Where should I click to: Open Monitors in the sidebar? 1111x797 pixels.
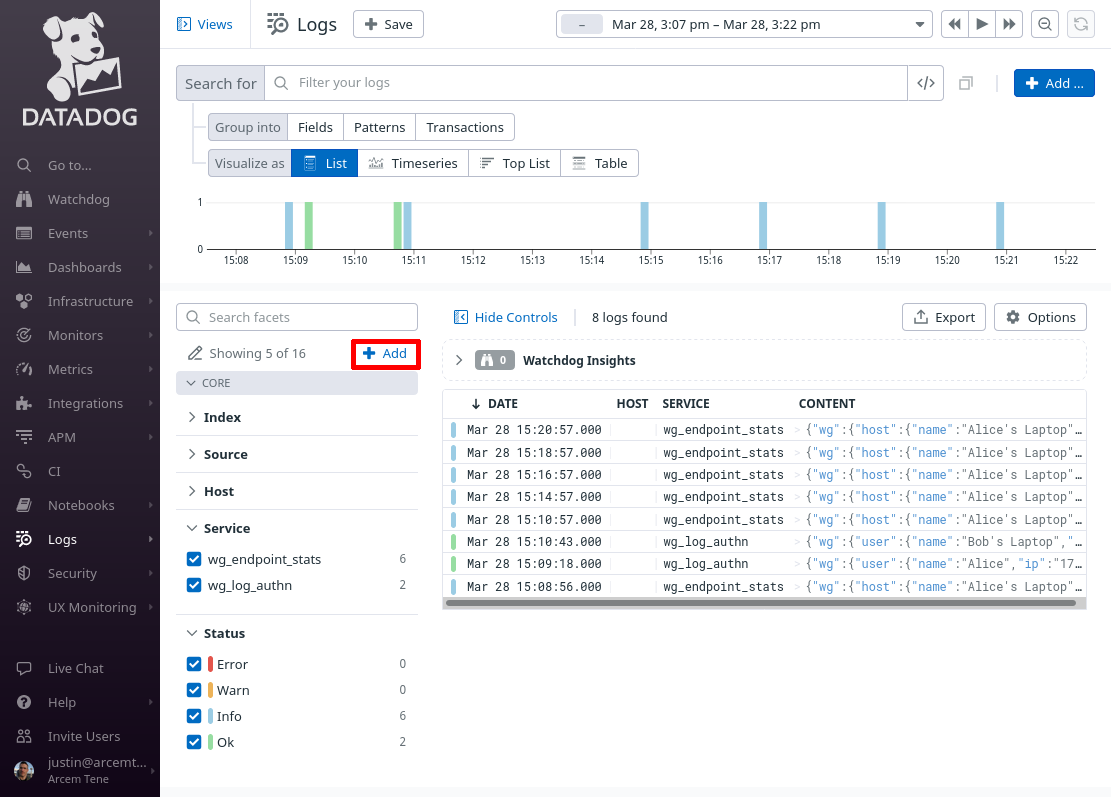[75, 335]
